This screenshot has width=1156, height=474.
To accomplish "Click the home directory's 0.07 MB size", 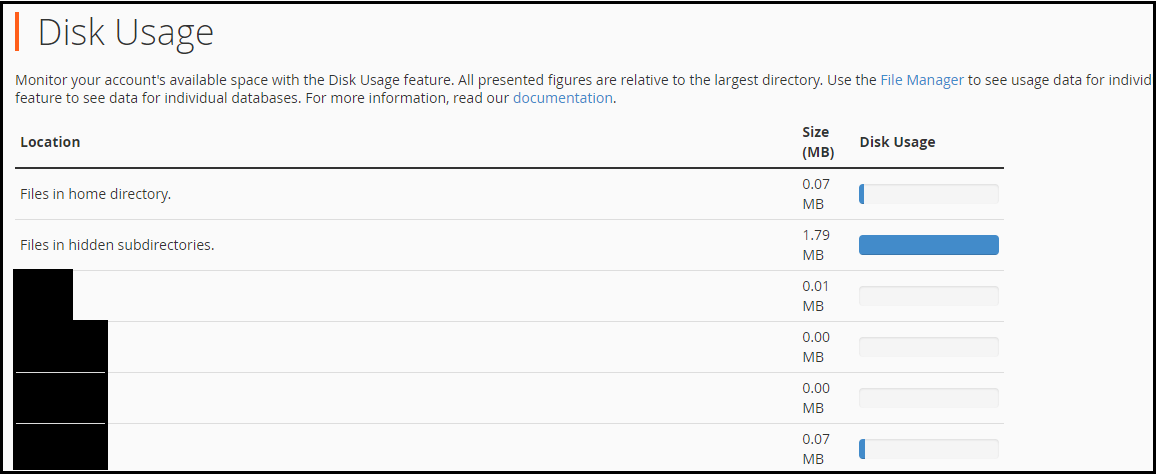I will click(x=815, y=194).
